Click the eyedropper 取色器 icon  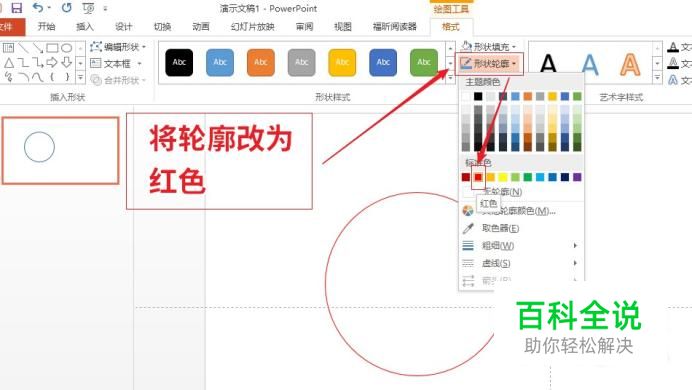(468, 228)
